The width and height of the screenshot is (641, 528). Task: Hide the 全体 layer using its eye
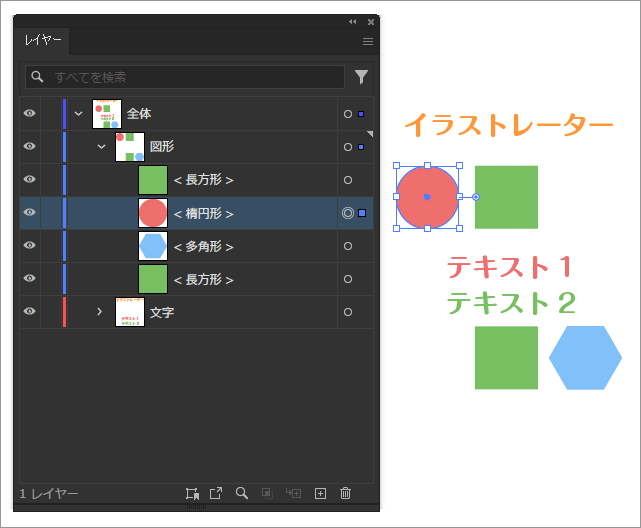(29, 113)
